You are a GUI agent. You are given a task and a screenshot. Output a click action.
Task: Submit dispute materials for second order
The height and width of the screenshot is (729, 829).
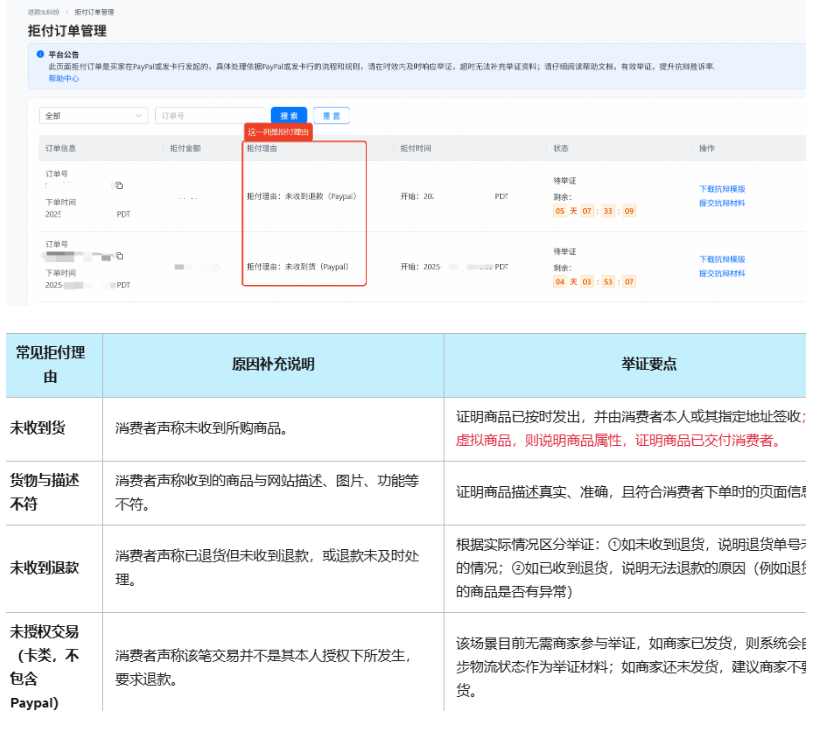click(x=721, y=273)
